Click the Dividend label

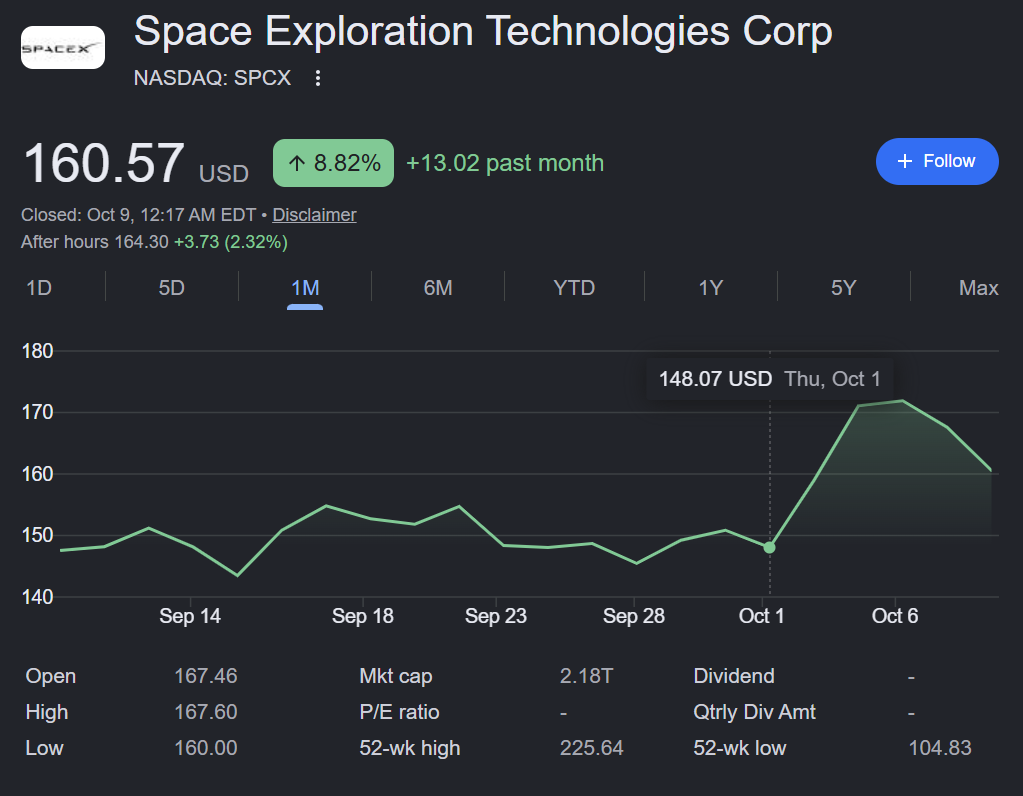point(734,676)
